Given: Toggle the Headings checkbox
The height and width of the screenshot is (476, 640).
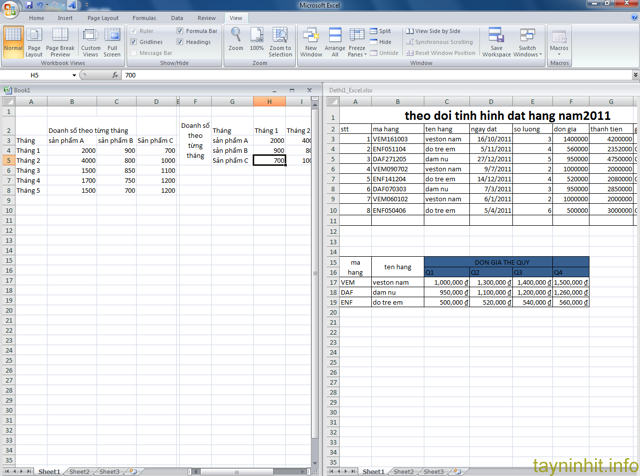Looking at the screenshot, I should click(x=181, y=42).
